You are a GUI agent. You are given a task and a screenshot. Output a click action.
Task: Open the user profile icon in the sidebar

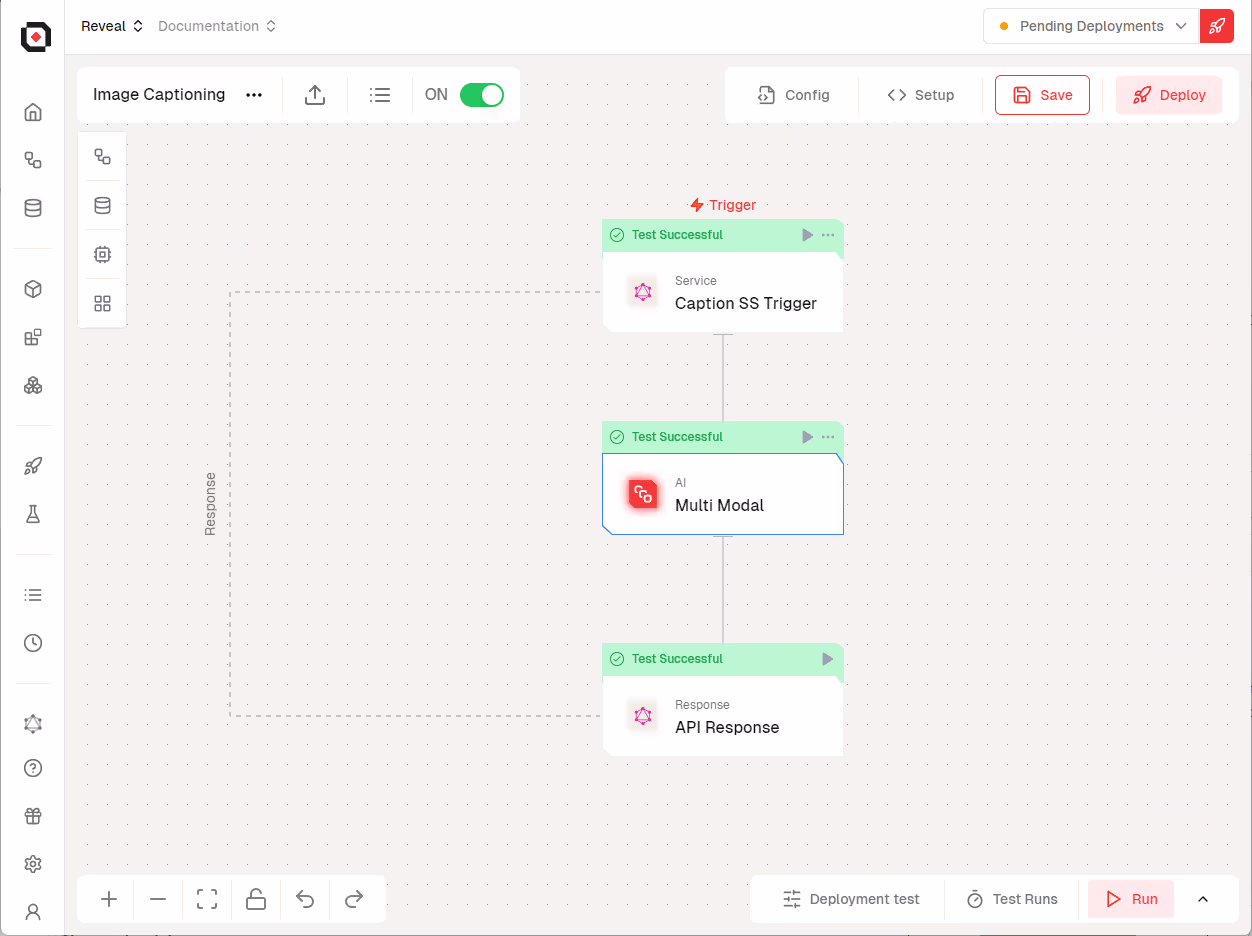[33, 912]
